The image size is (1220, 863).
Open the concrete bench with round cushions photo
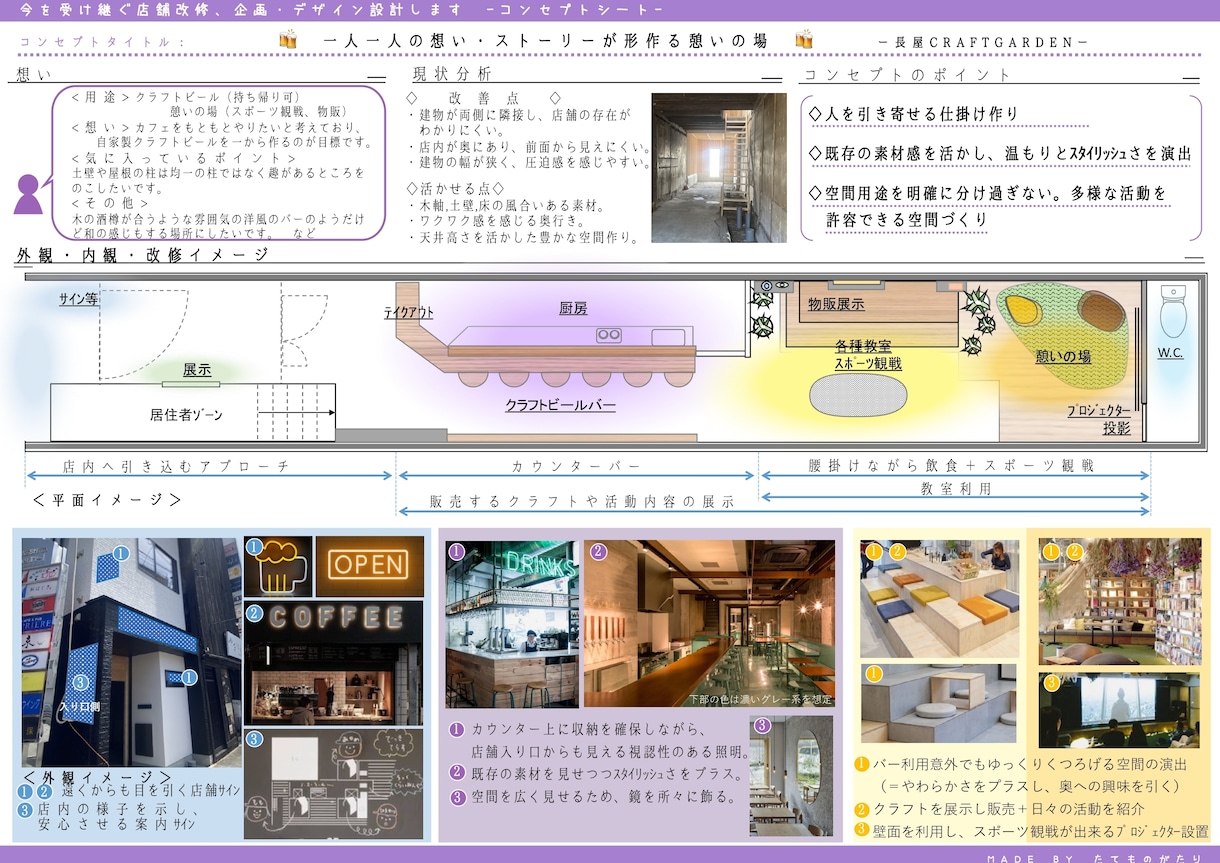[x=938, y=703]
